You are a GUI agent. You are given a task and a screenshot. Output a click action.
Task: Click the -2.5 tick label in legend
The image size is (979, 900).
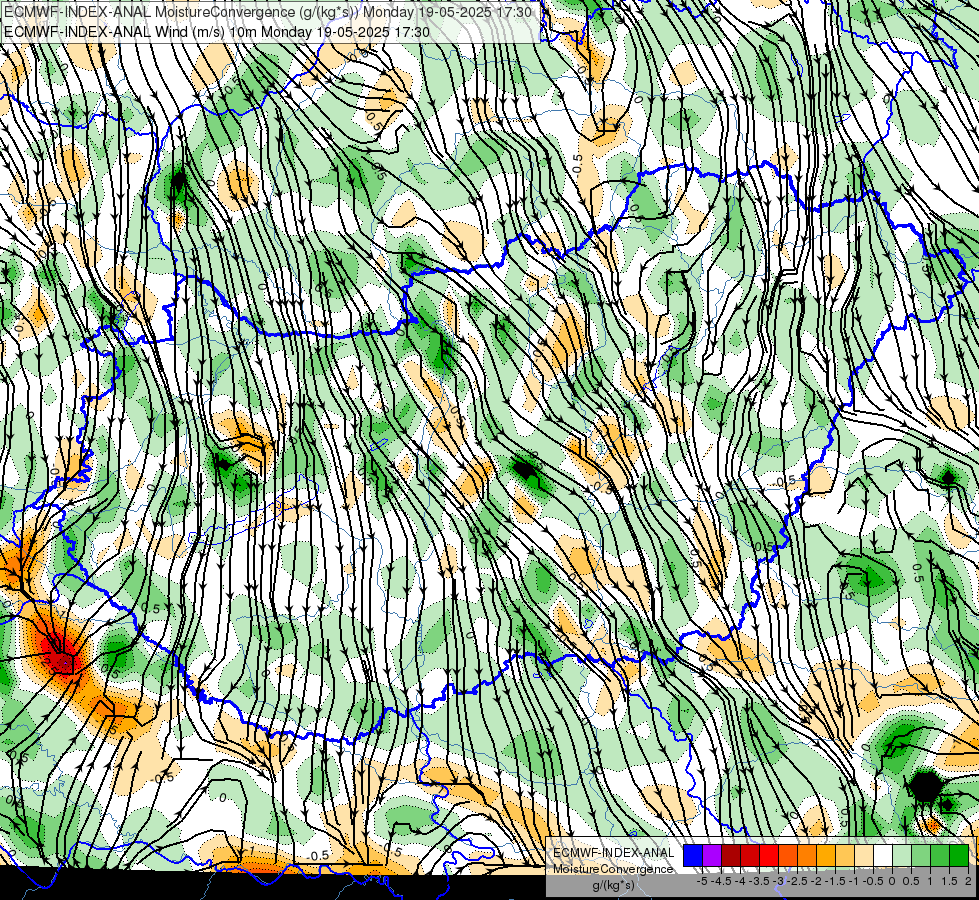click(x=797, y=881)
